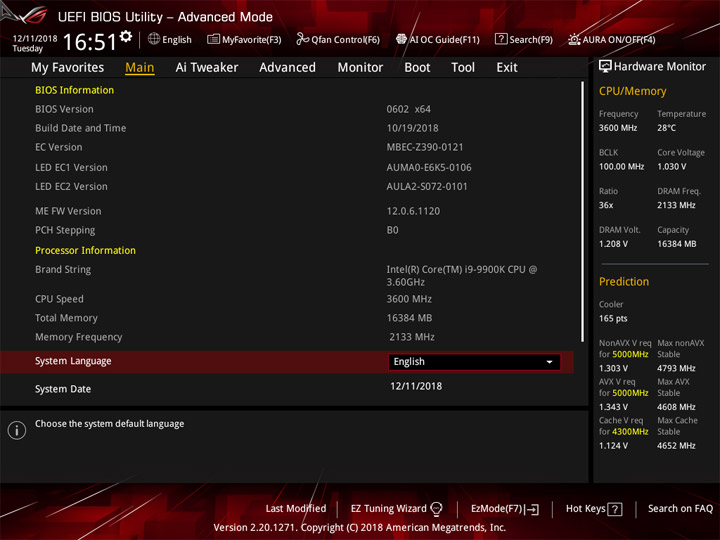Click the Max nonAVX 4793 MHz value
Viewport: 720px width, 540px height.
coord(676,368)
